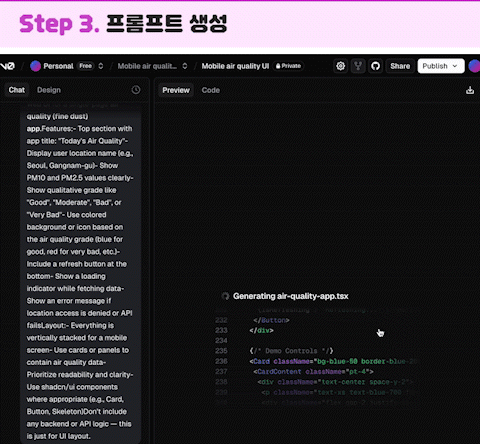Image resolution: width=480 pixels, height=444 pixels.
Task: Expand the Mobile air qualit... project switcher
Action: pyautogui.click(x=185, y=66)
